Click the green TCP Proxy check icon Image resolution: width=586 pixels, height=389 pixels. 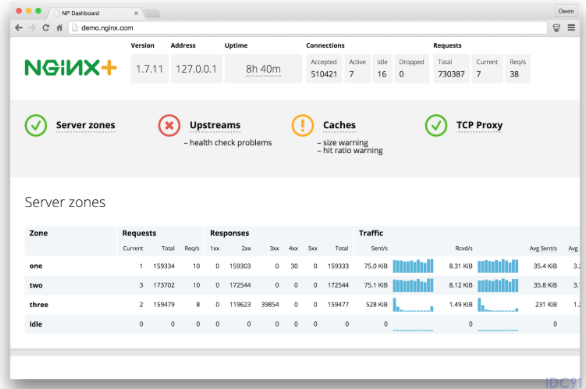coord(436,126)
